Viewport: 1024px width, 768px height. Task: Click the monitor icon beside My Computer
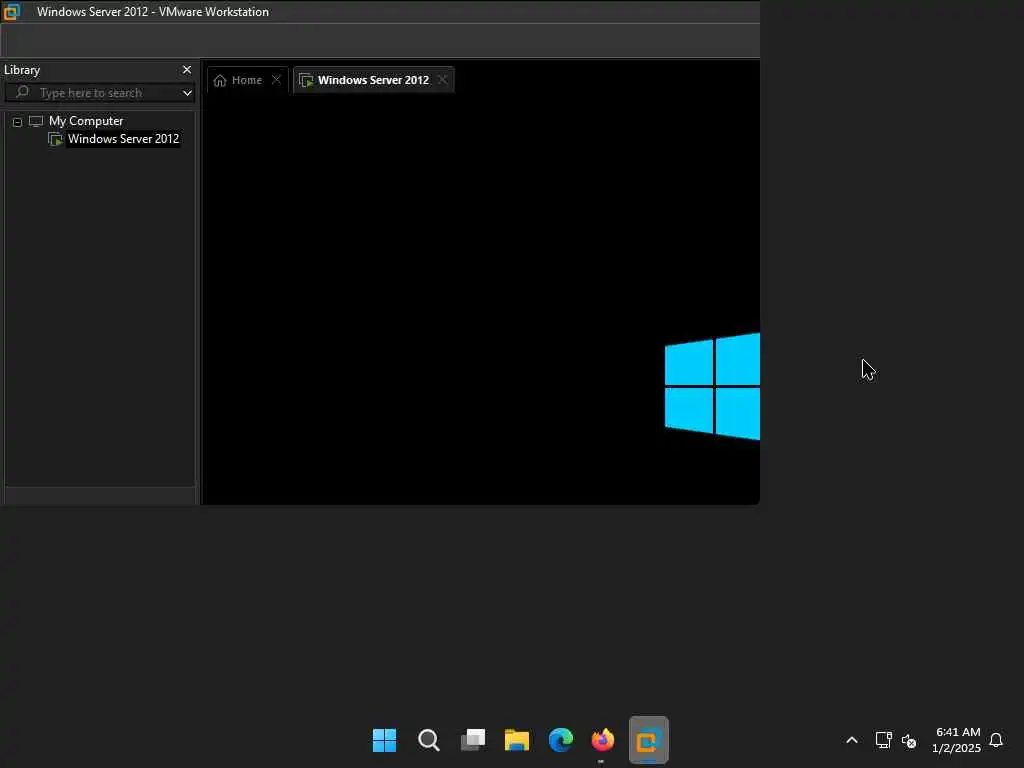coord(36,121)
